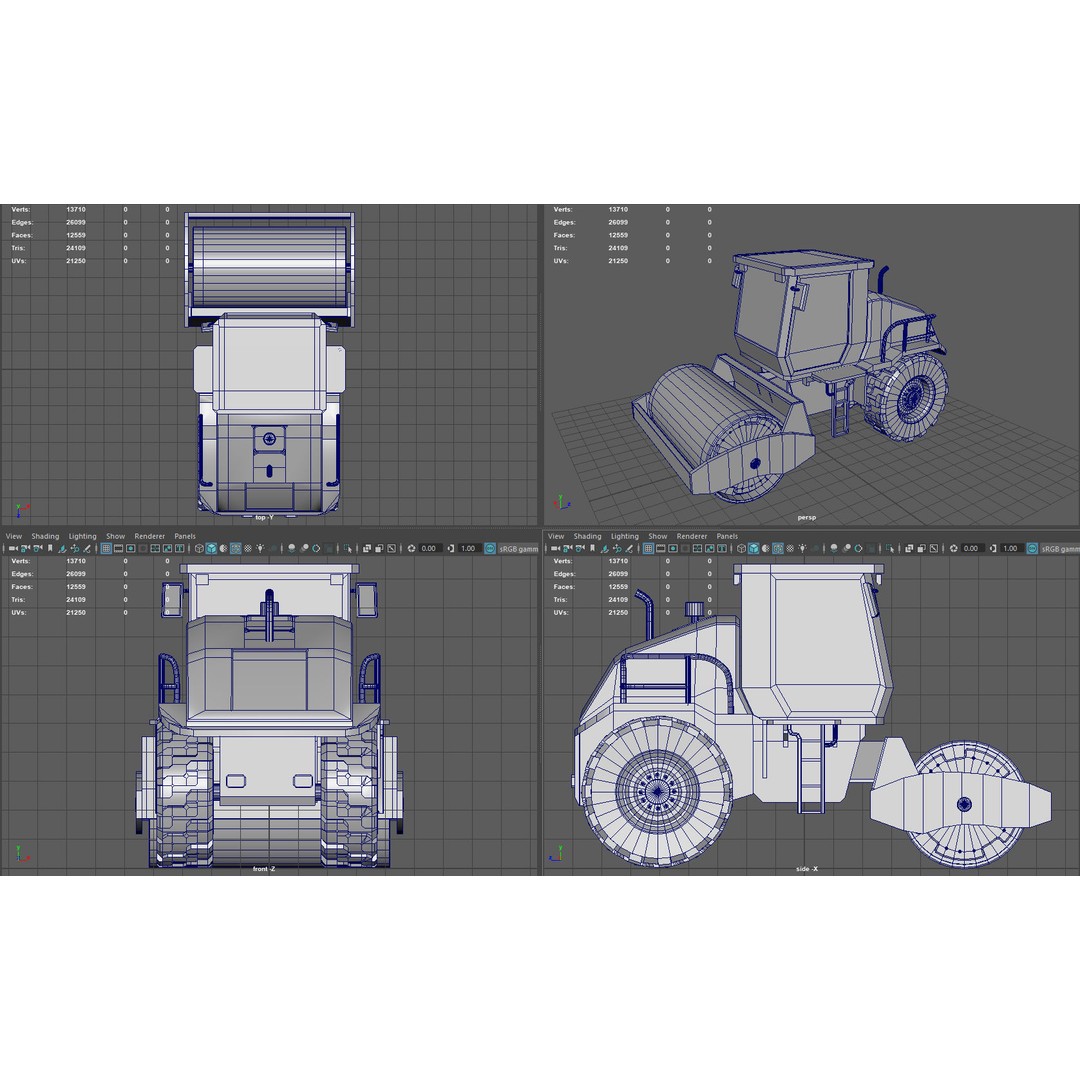1080x1080 pixels.
Task: Open View menu in front view panel
Action: click(14, 536)
